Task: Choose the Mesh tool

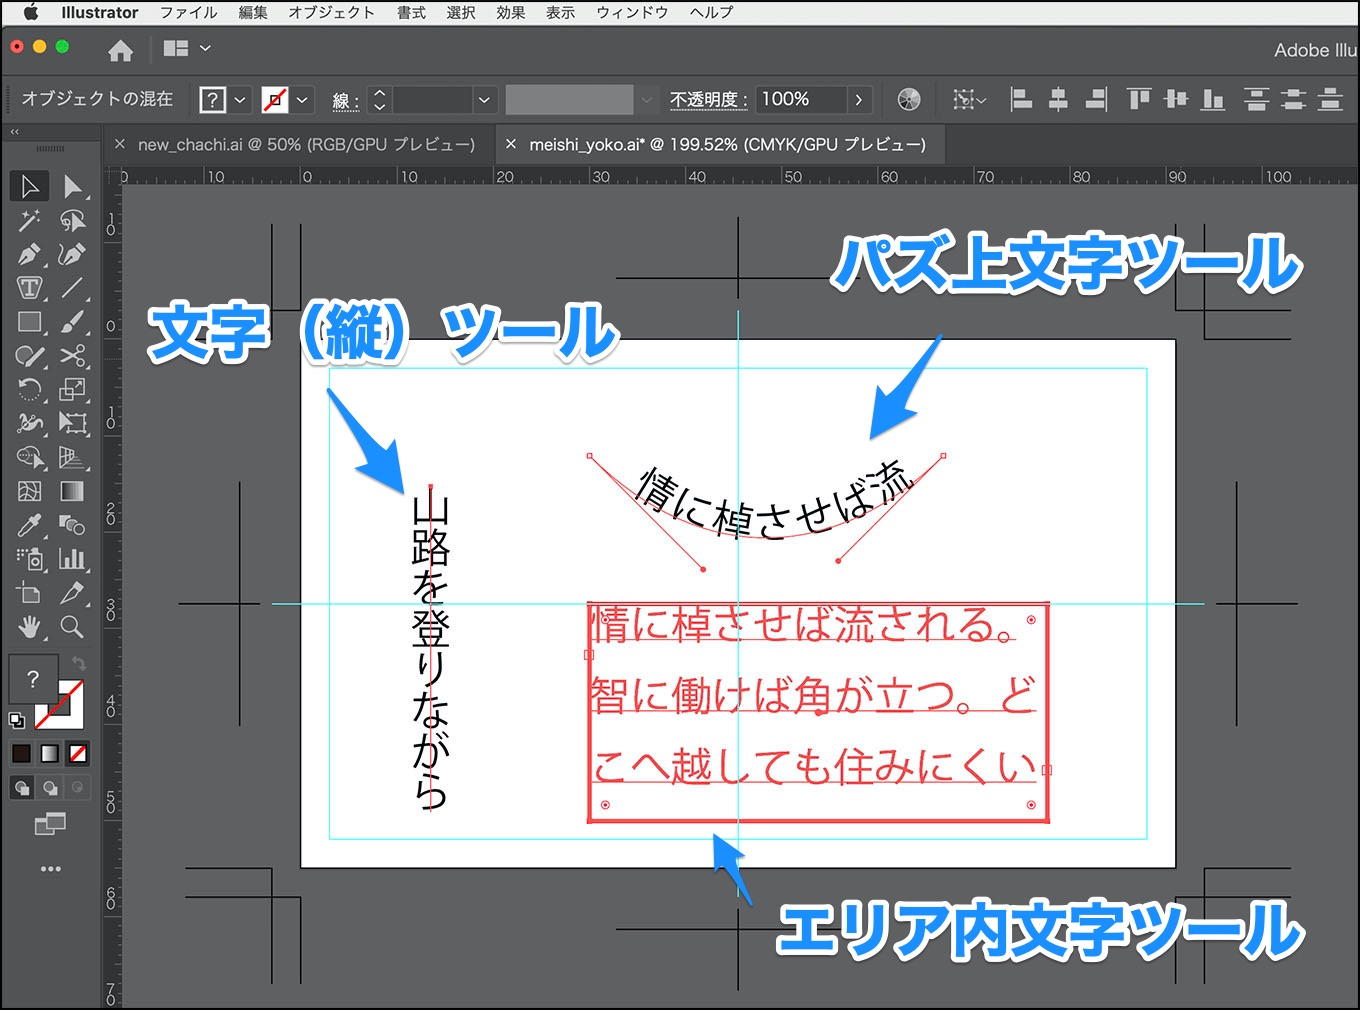Action: (x=29, y=491)
